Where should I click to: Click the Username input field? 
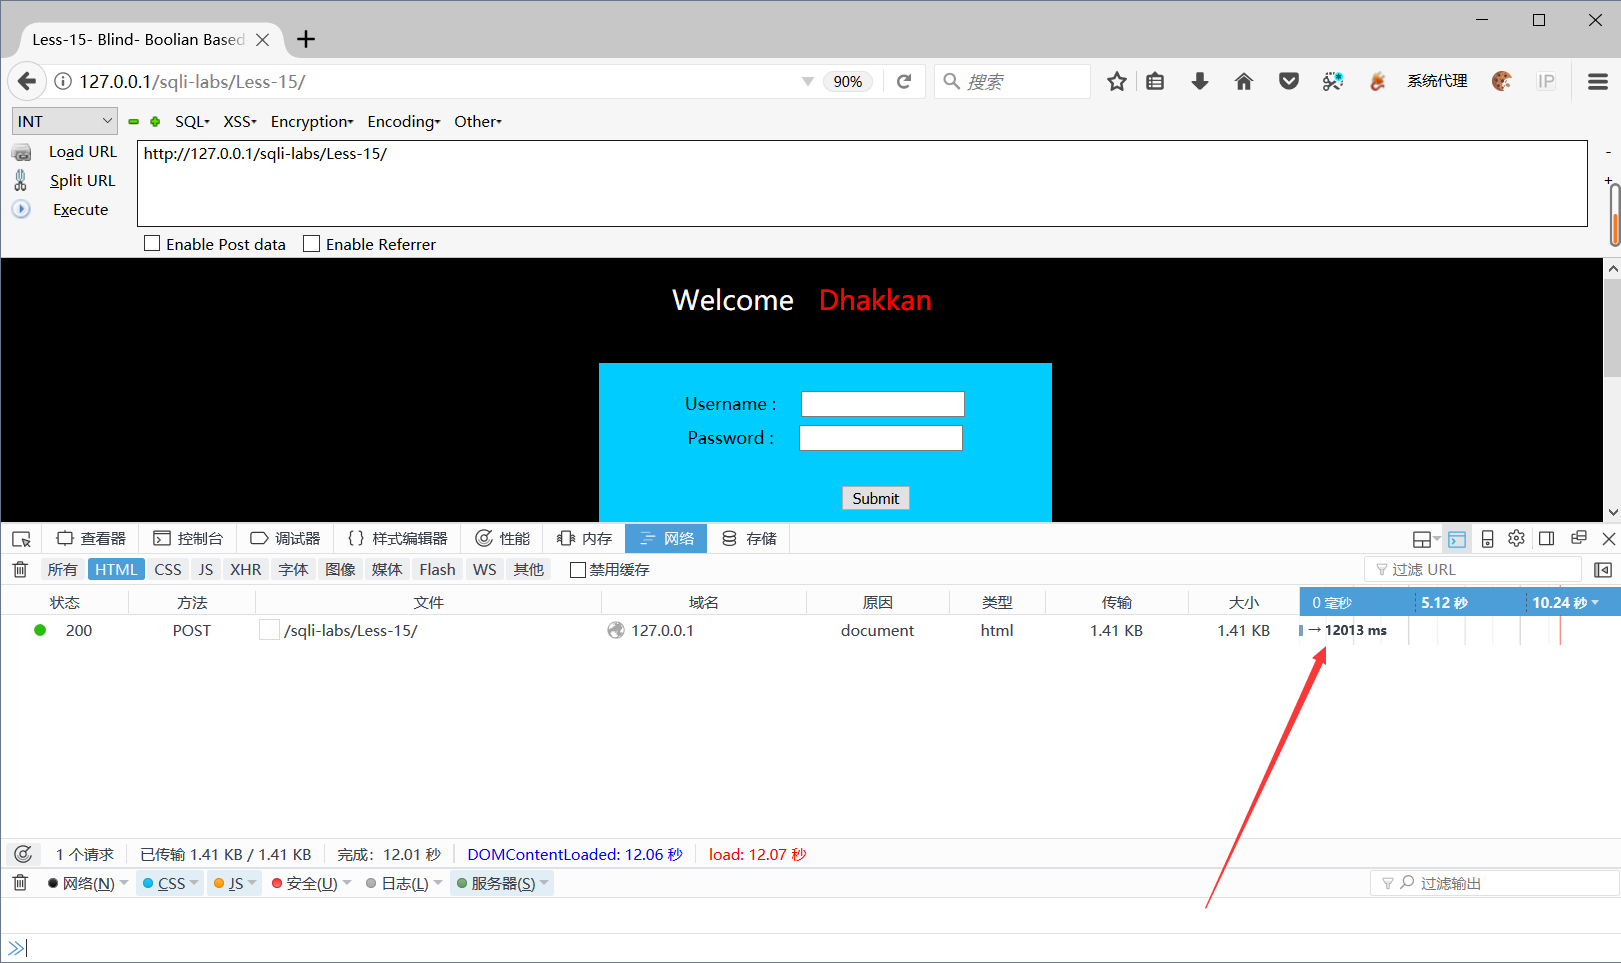click(x=882, y=403)
